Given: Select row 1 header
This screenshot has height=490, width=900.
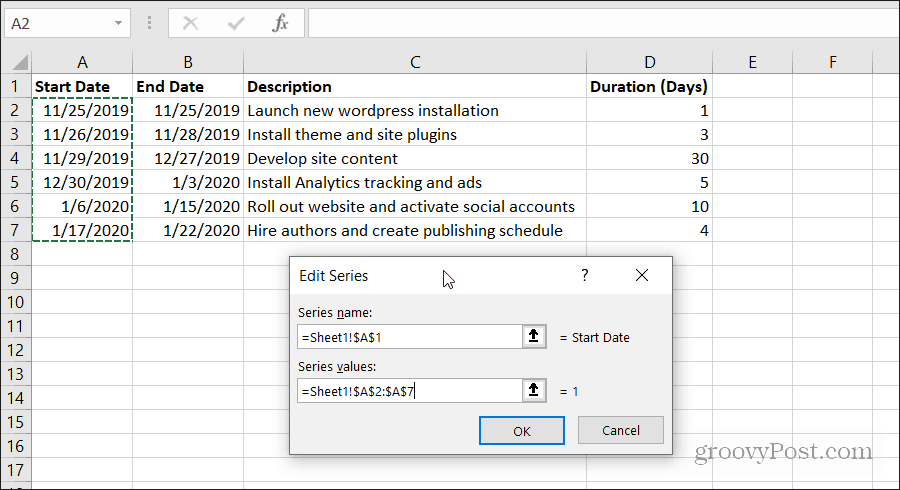Looking at the screenshot, I should pos(15,86).
